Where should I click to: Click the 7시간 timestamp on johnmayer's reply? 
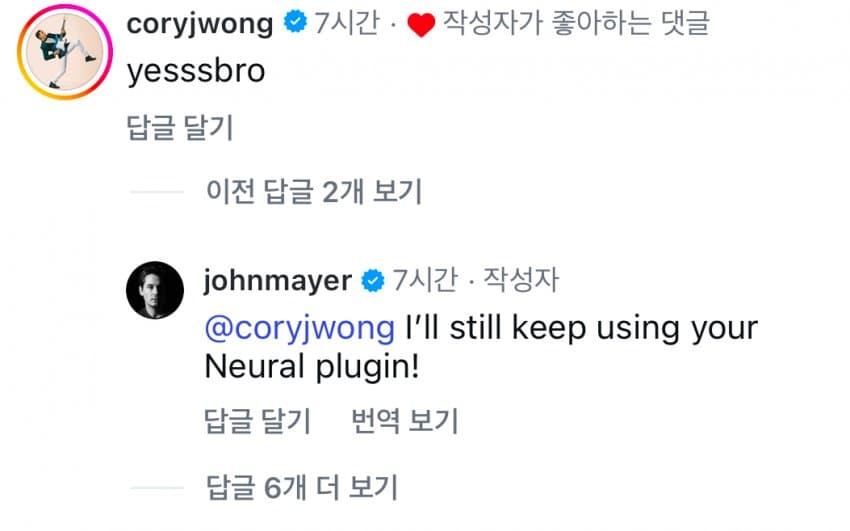(x=425, y=280)
